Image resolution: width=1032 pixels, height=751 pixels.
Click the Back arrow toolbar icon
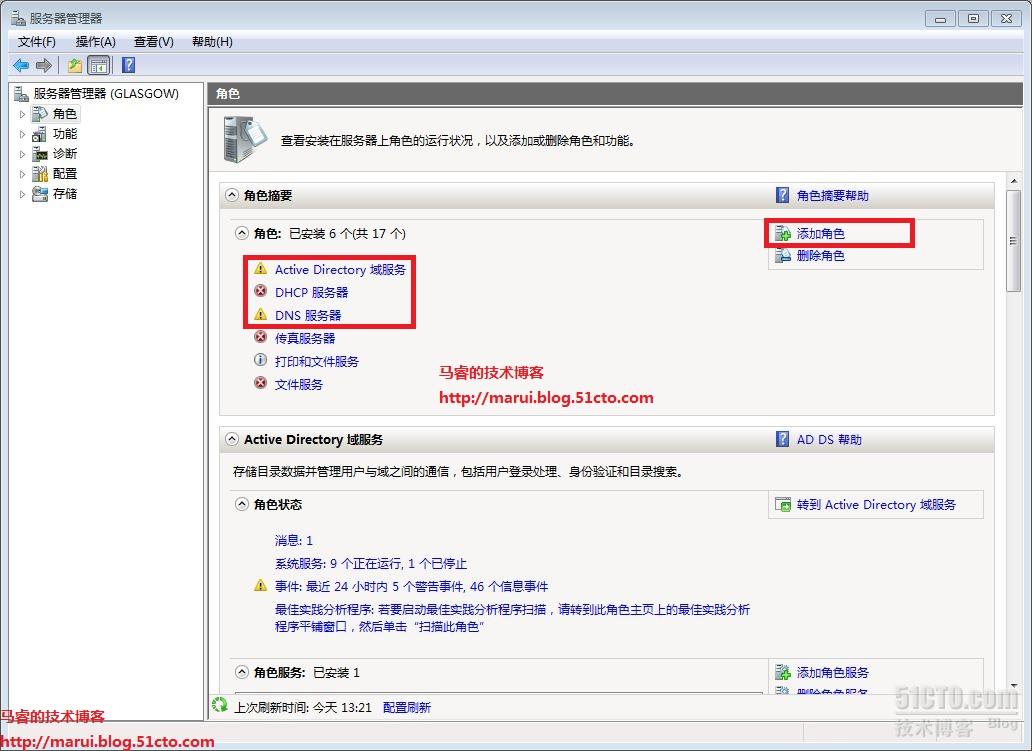21,65
